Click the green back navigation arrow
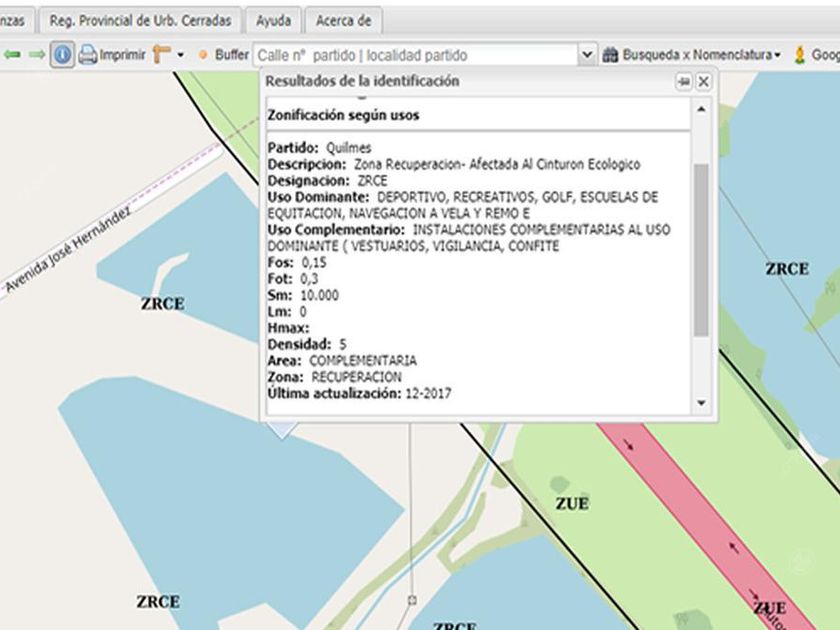This screenshot has height=630, width=840. [x=12, y=55]
